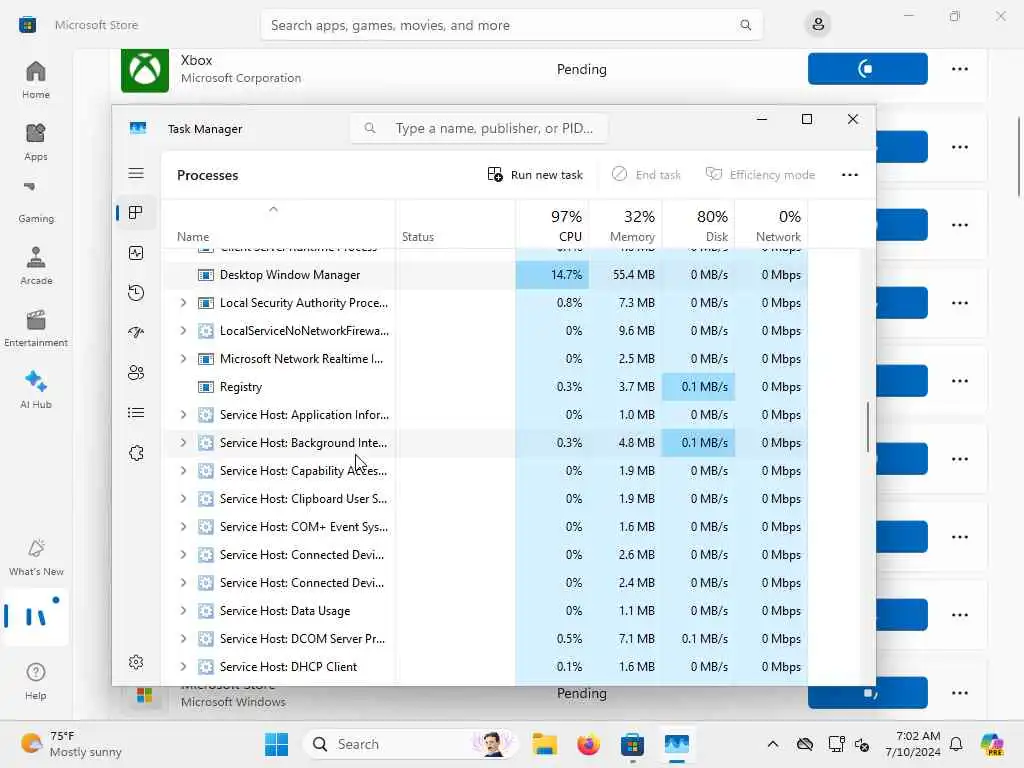Sort processes by Network column

click(x=771, y=225)
